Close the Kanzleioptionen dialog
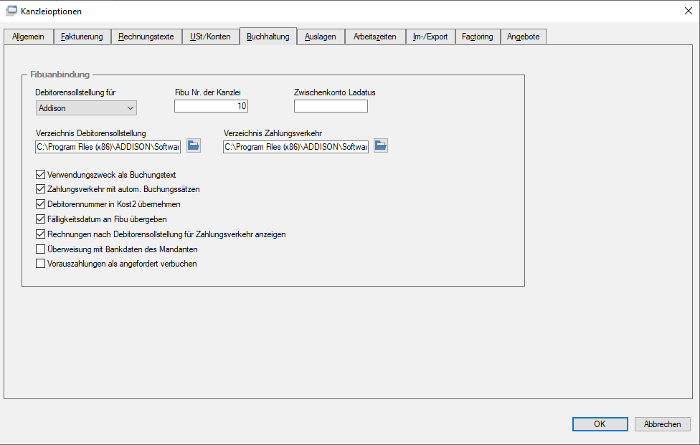700x445 pixels. (x=688, y=11)
